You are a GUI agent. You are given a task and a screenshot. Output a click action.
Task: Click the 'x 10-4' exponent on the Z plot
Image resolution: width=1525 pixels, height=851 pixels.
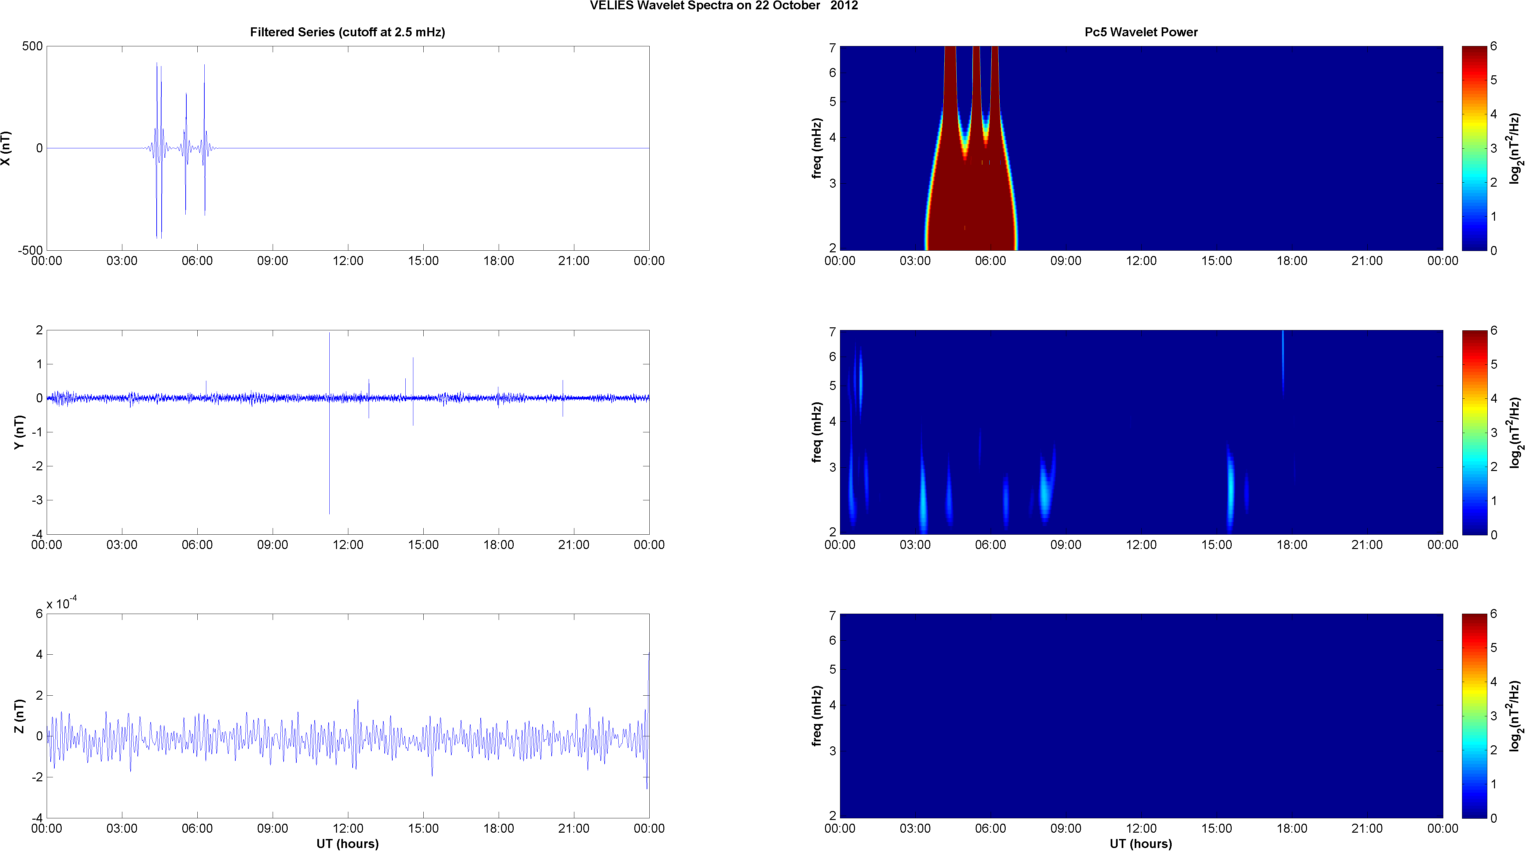click(x=62, y=603)
